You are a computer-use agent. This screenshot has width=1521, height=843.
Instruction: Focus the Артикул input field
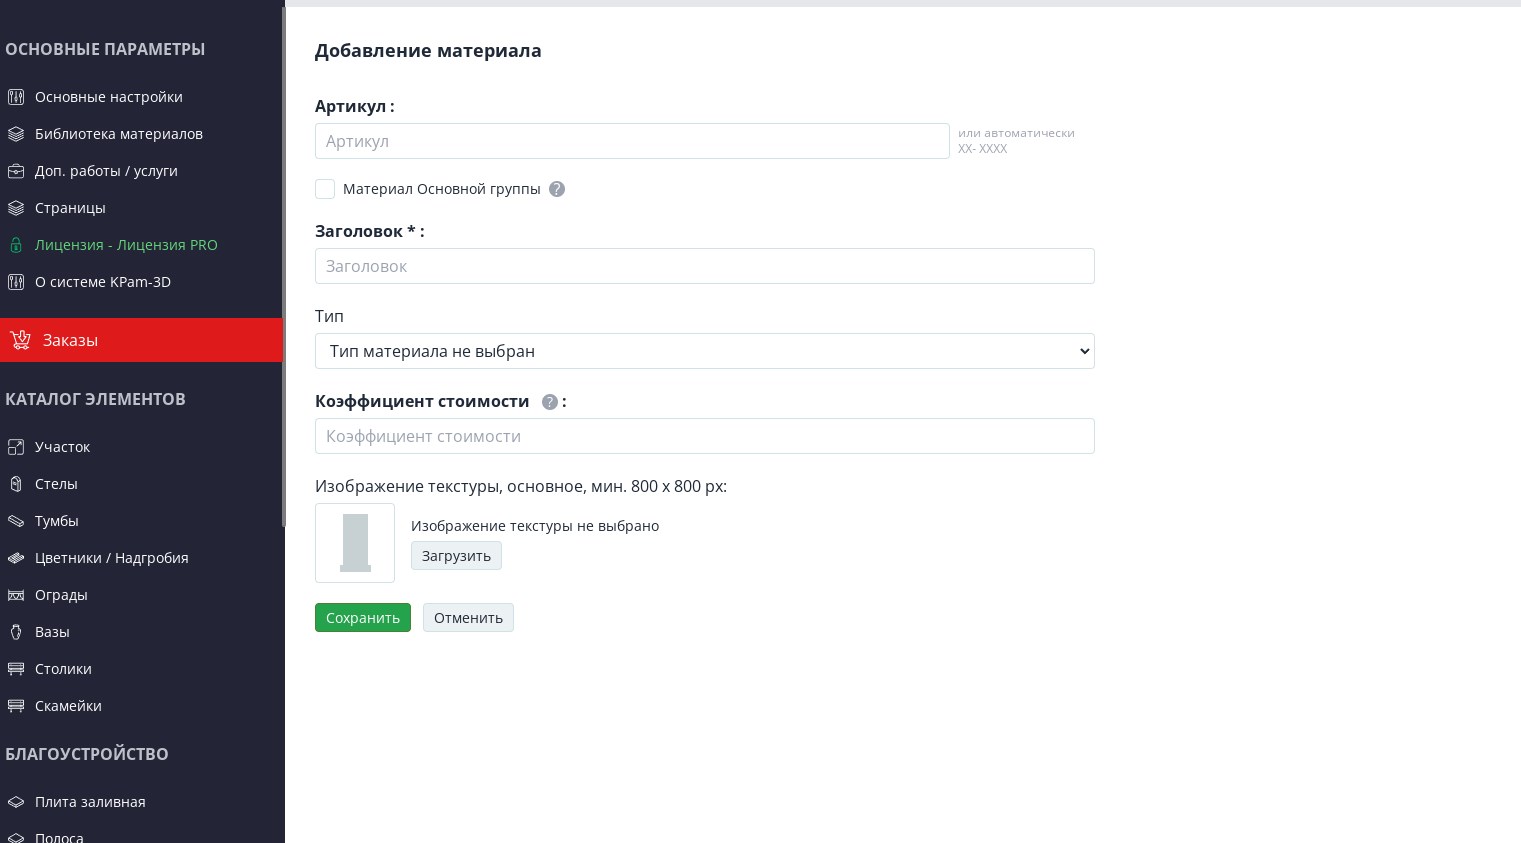click(632, 141)
